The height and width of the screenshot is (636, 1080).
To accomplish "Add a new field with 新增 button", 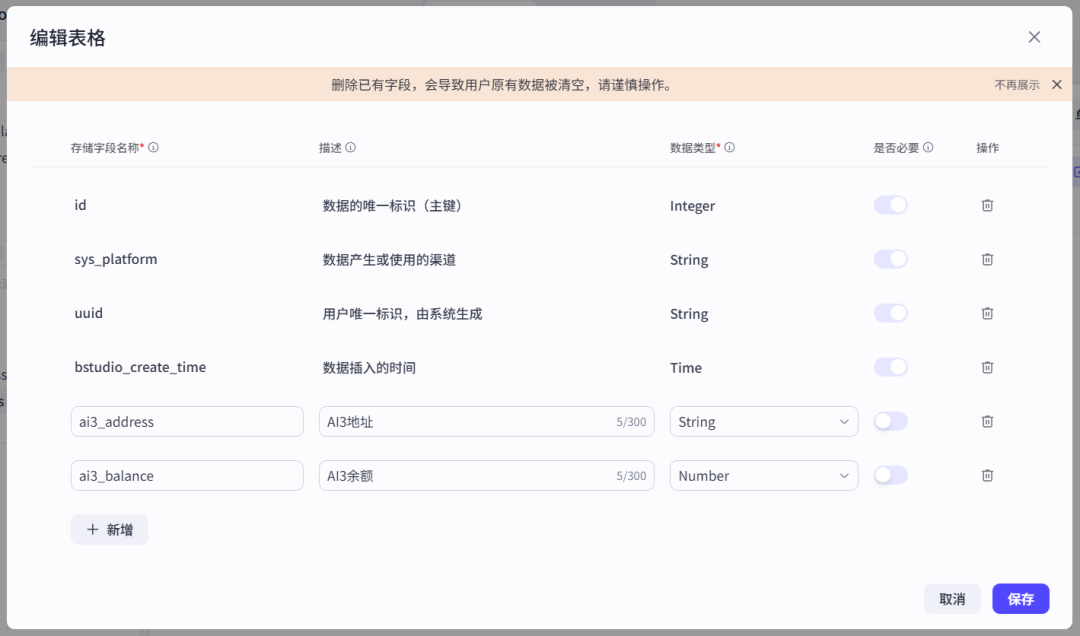I will pos(110,529).
